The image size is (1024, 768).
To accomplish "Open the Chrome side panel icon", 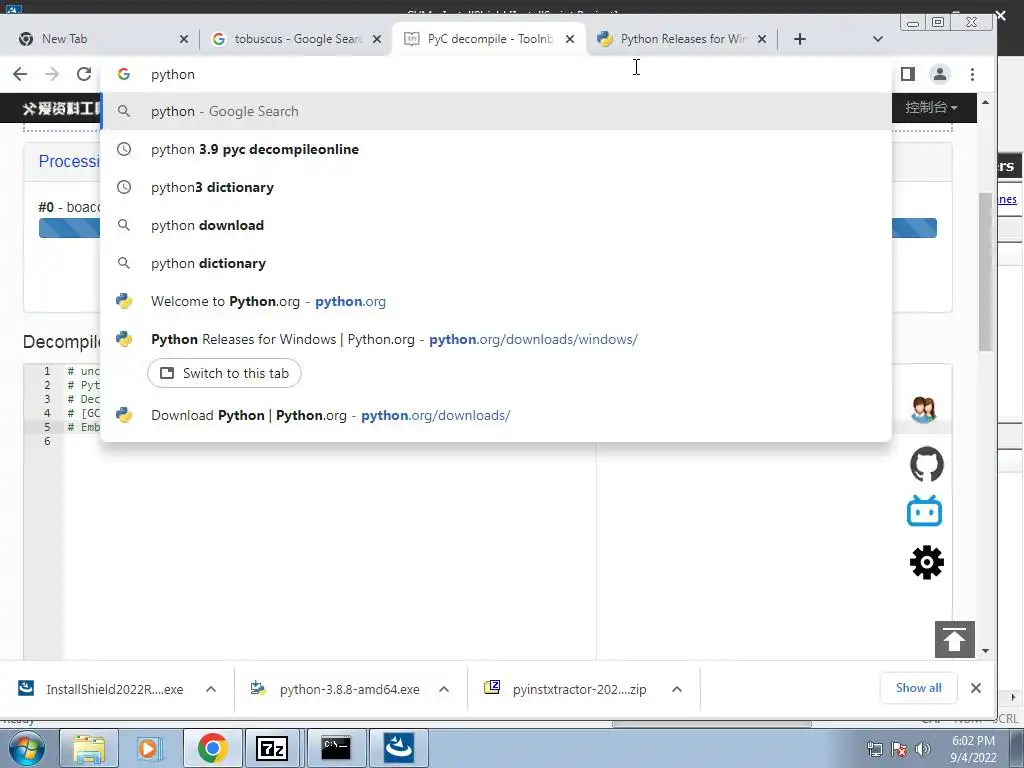I will click(908, 74).
